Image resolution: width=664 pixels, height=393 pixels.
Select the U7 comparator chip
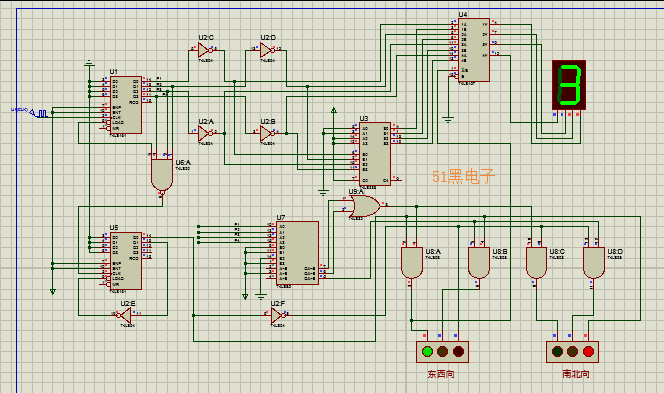[x=297, y=253]
